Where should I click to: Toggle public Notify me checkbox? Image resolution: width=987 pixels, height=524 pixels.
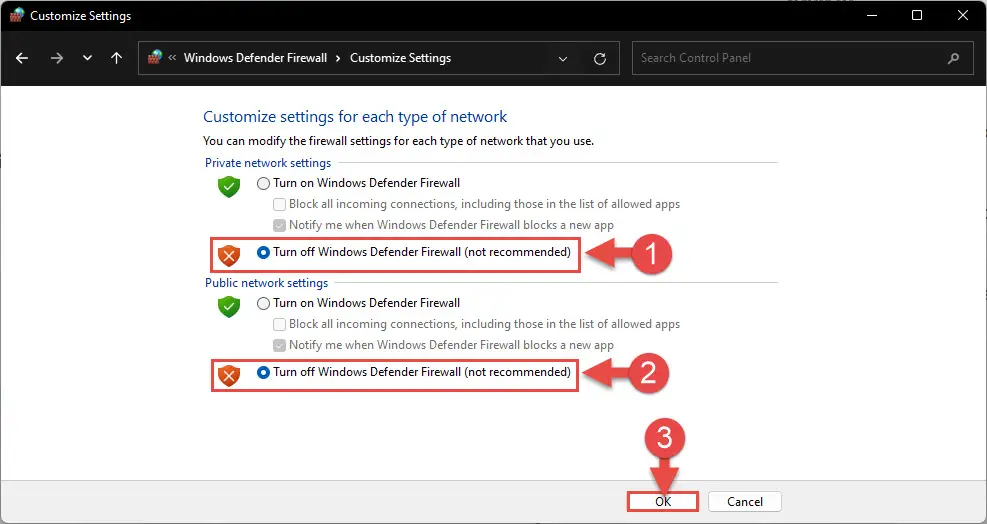click(279, 345)
